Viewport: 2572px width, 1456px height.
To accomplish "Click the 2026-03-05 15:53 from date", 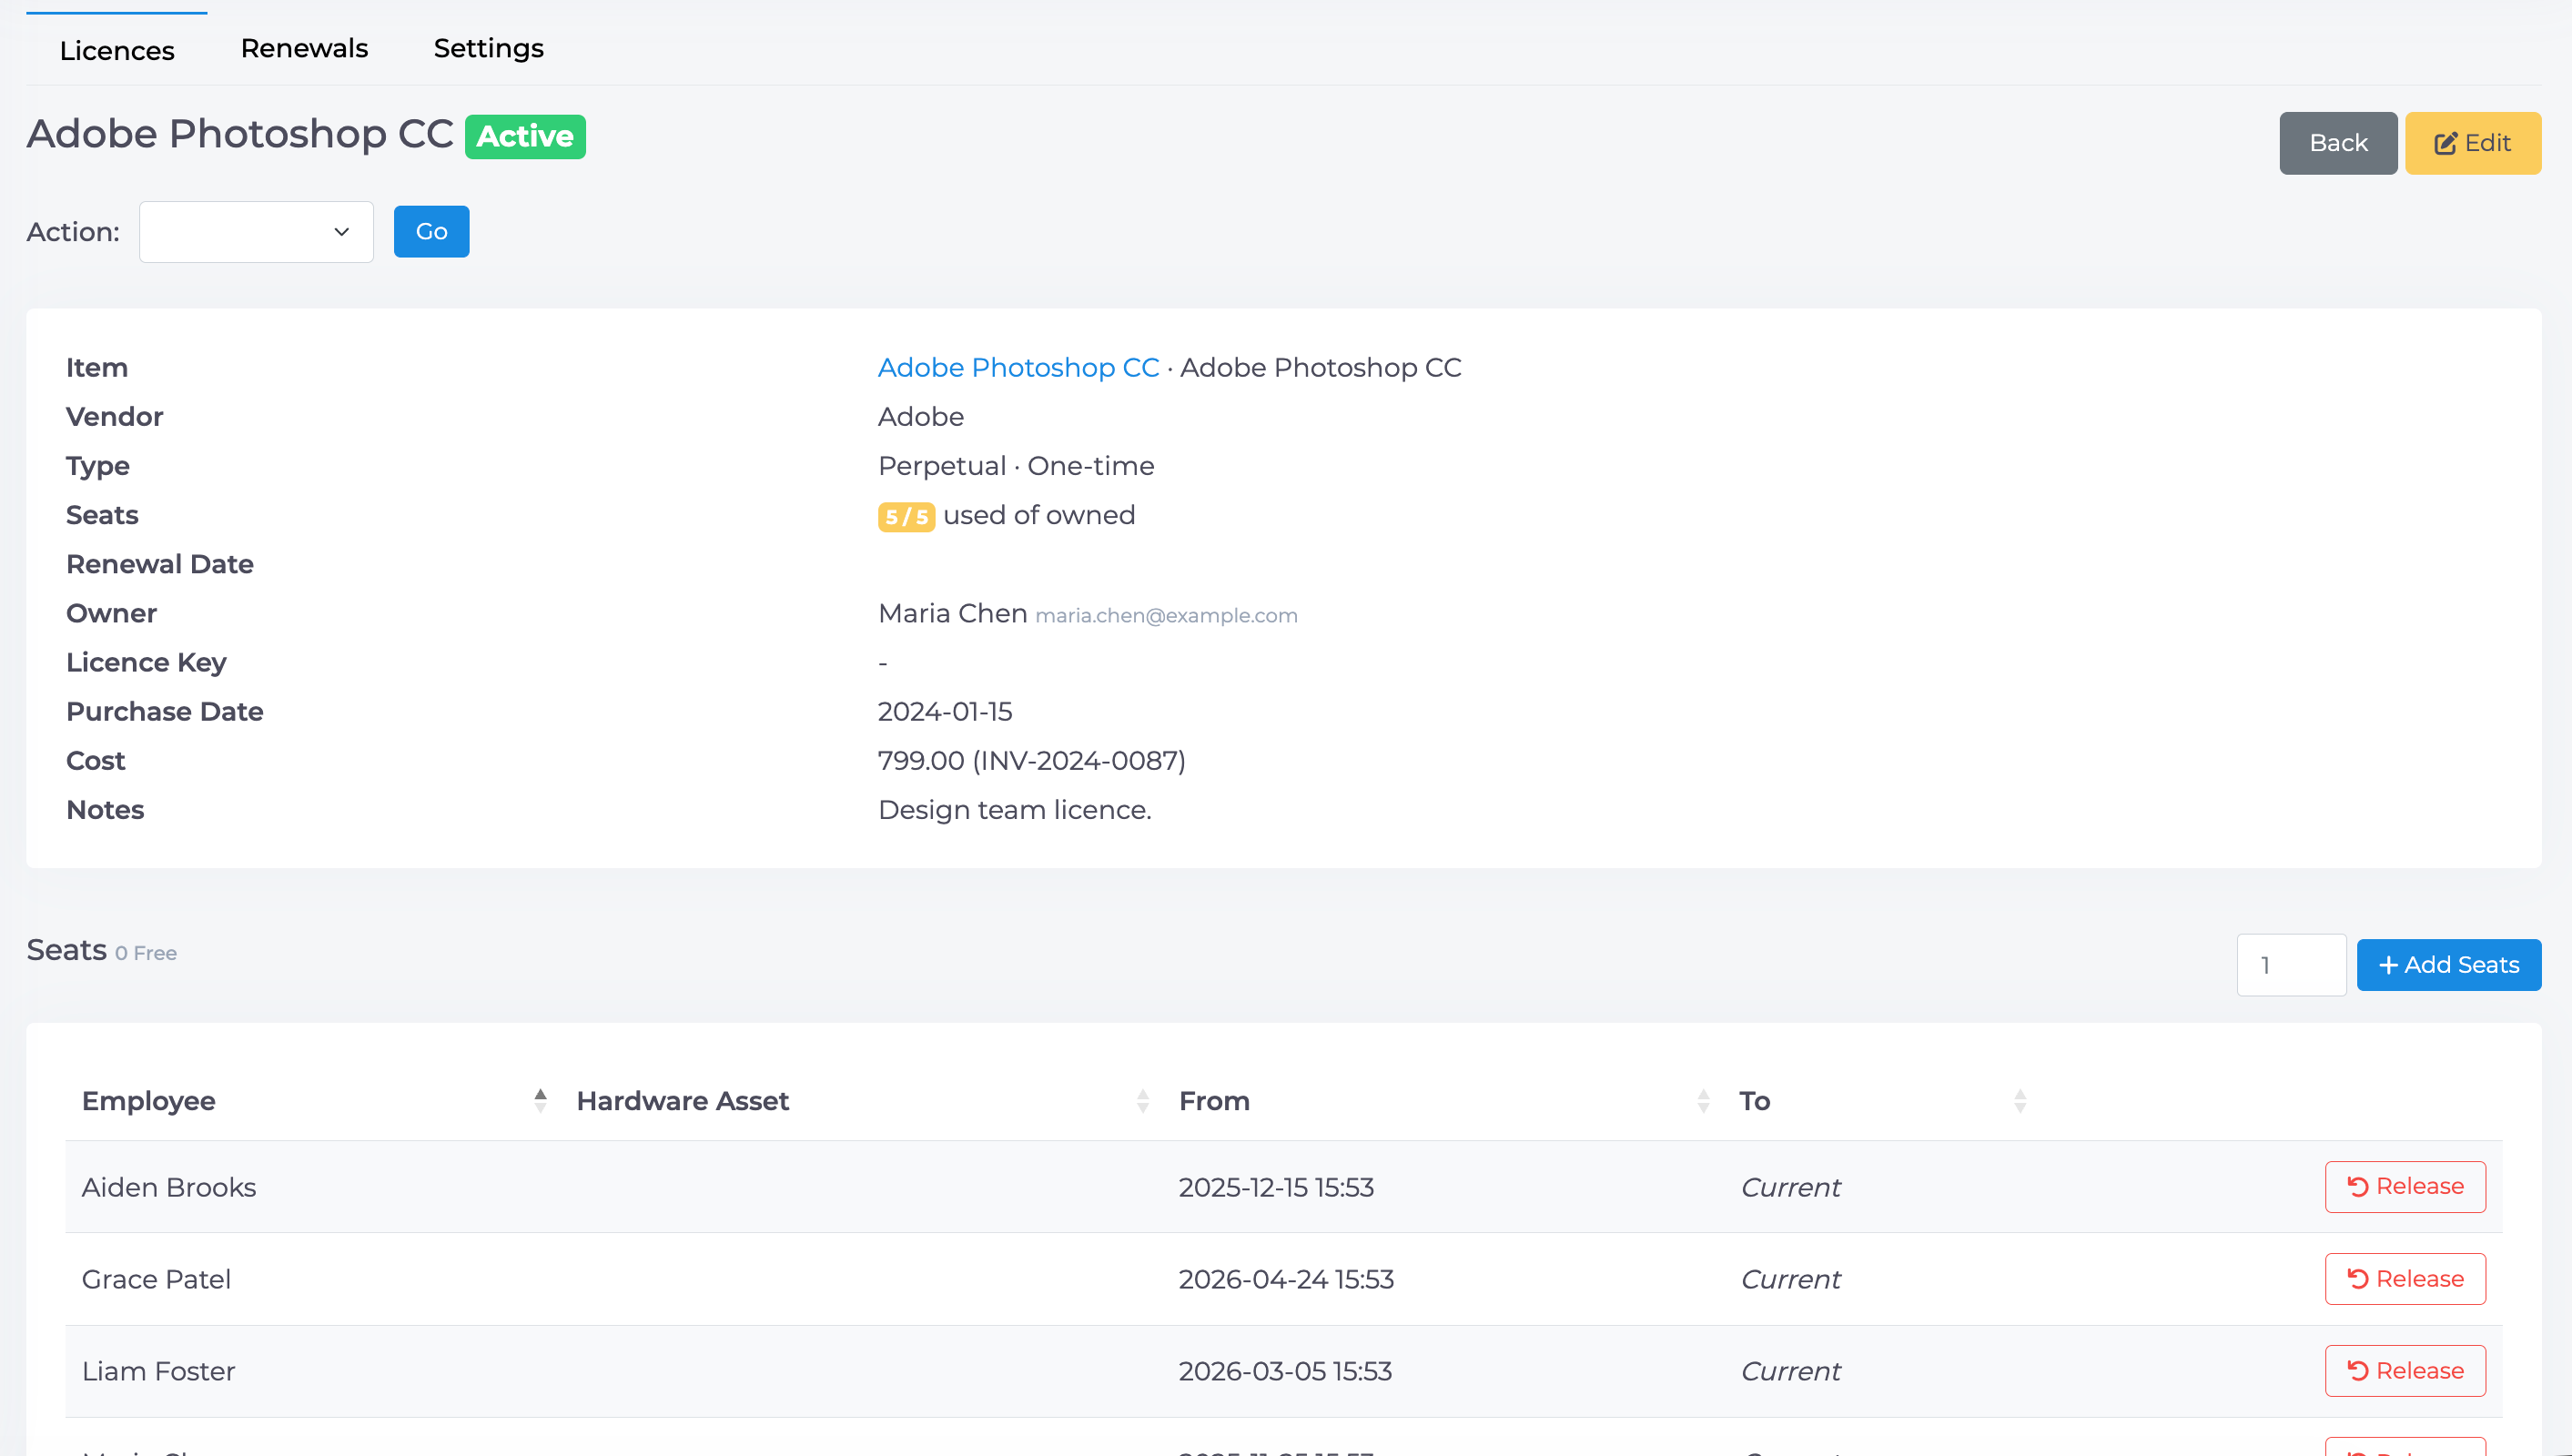I will [1285, 1371].
